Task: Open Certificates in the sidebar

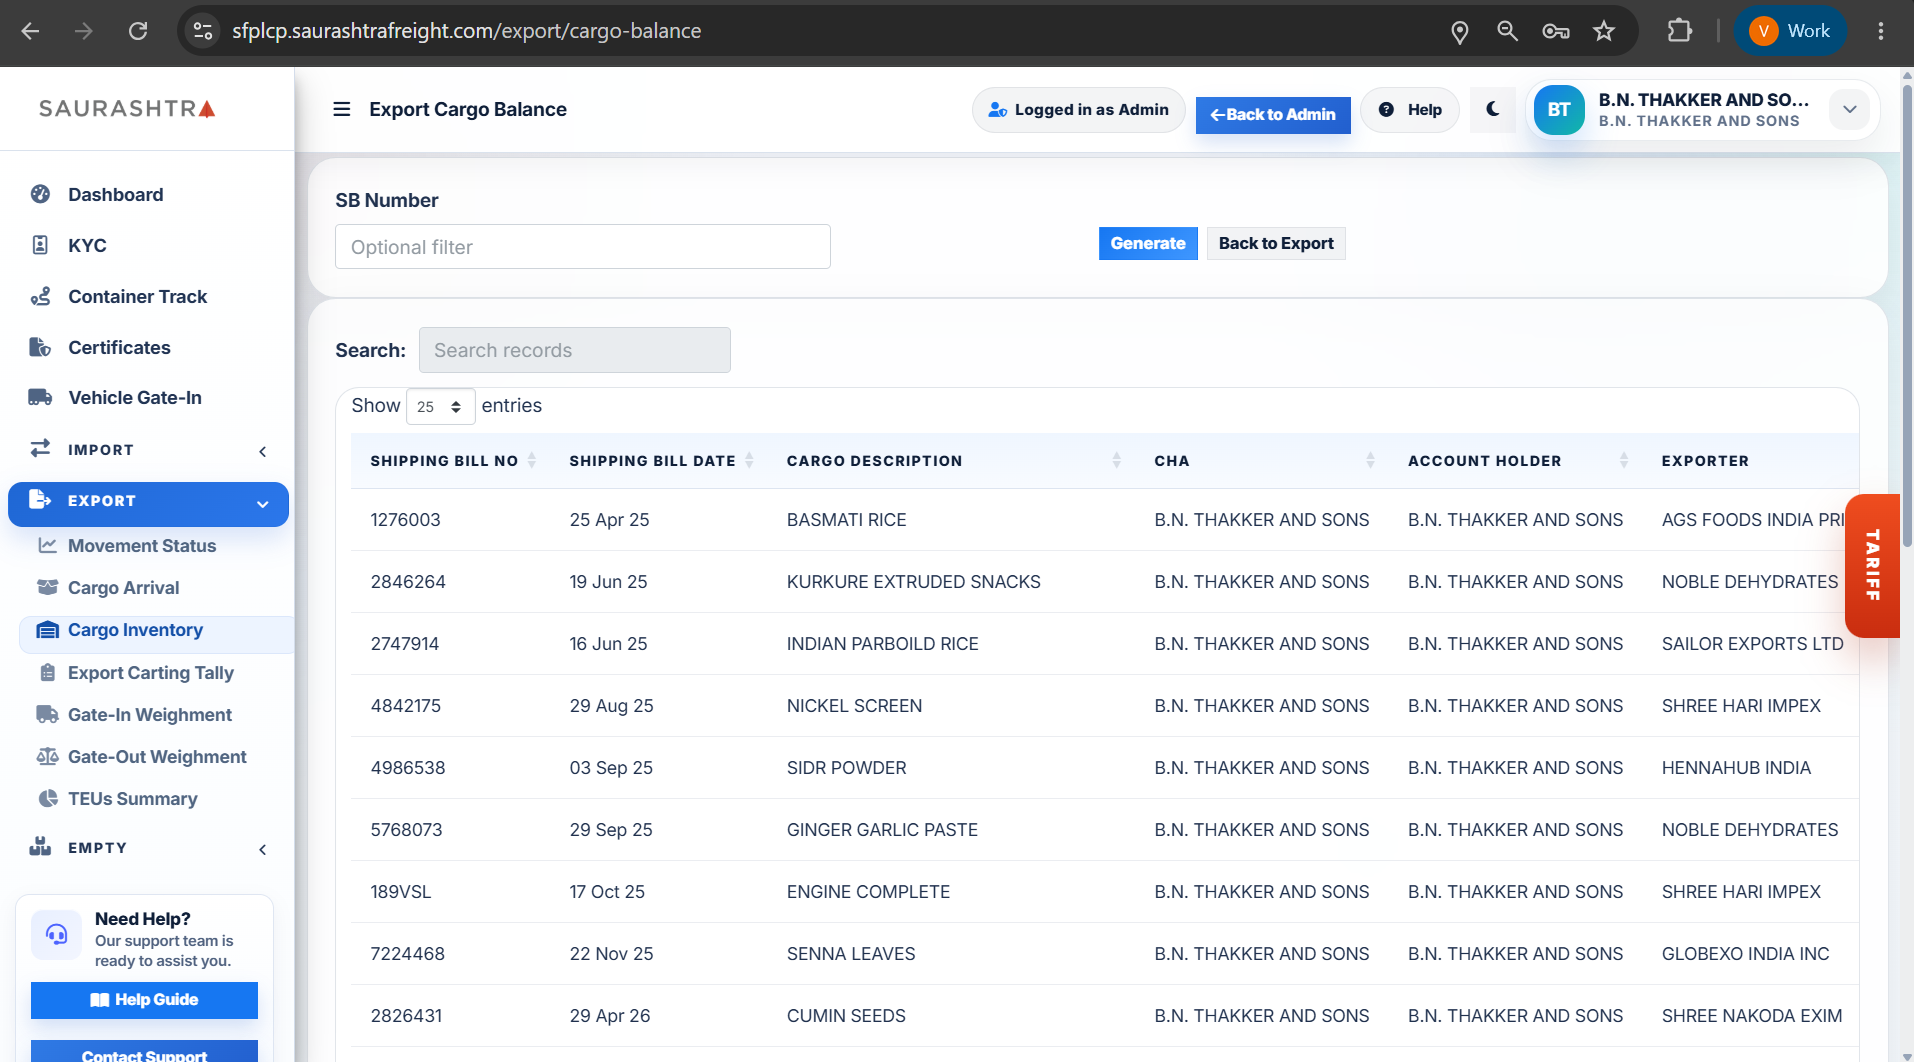Action: click(119, 347)
